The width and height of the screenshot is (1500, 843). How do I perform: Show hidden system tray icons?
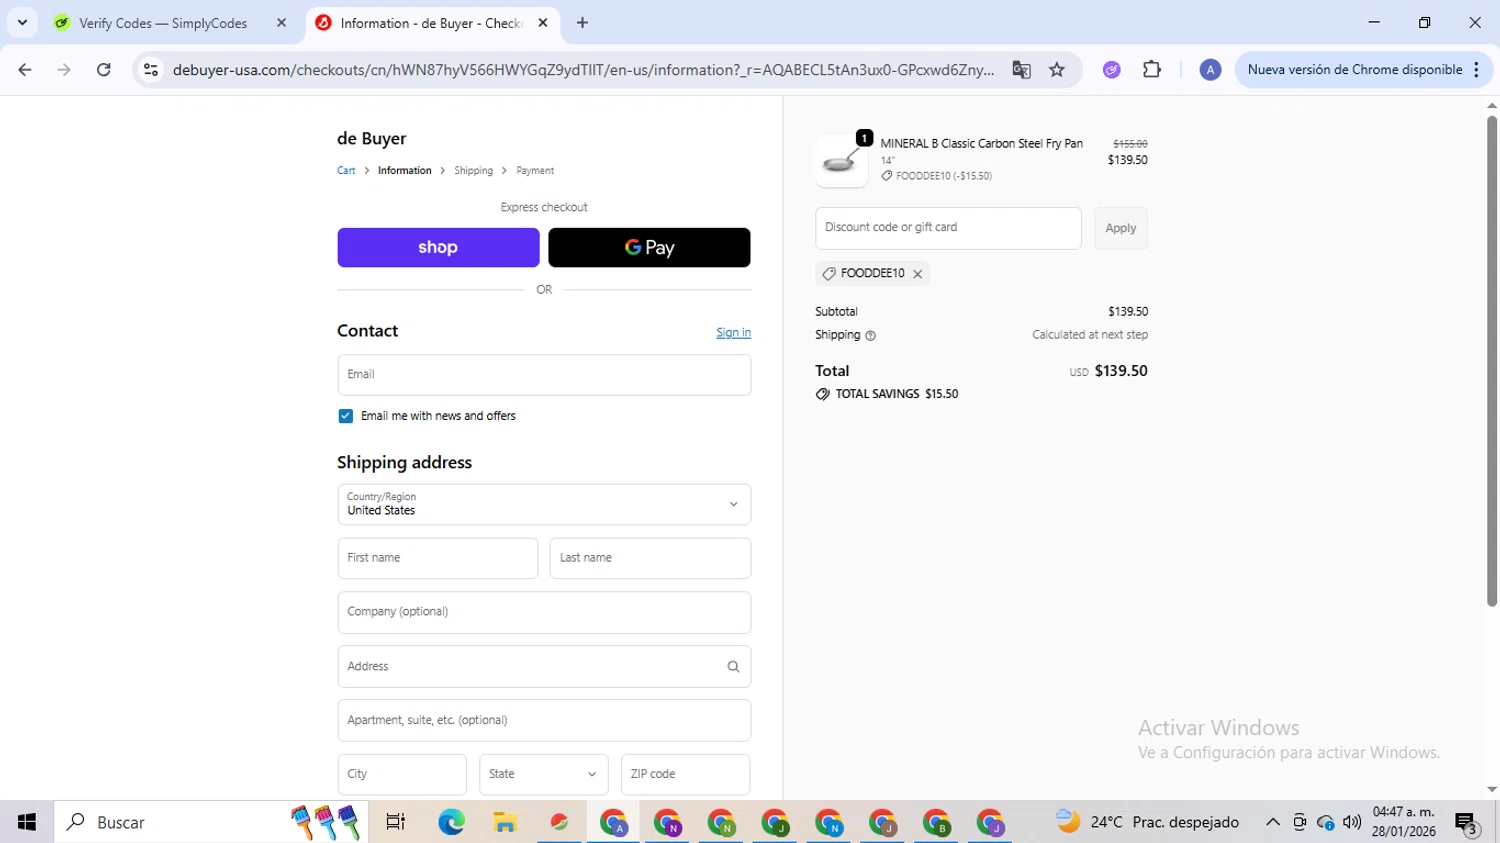1272,822
